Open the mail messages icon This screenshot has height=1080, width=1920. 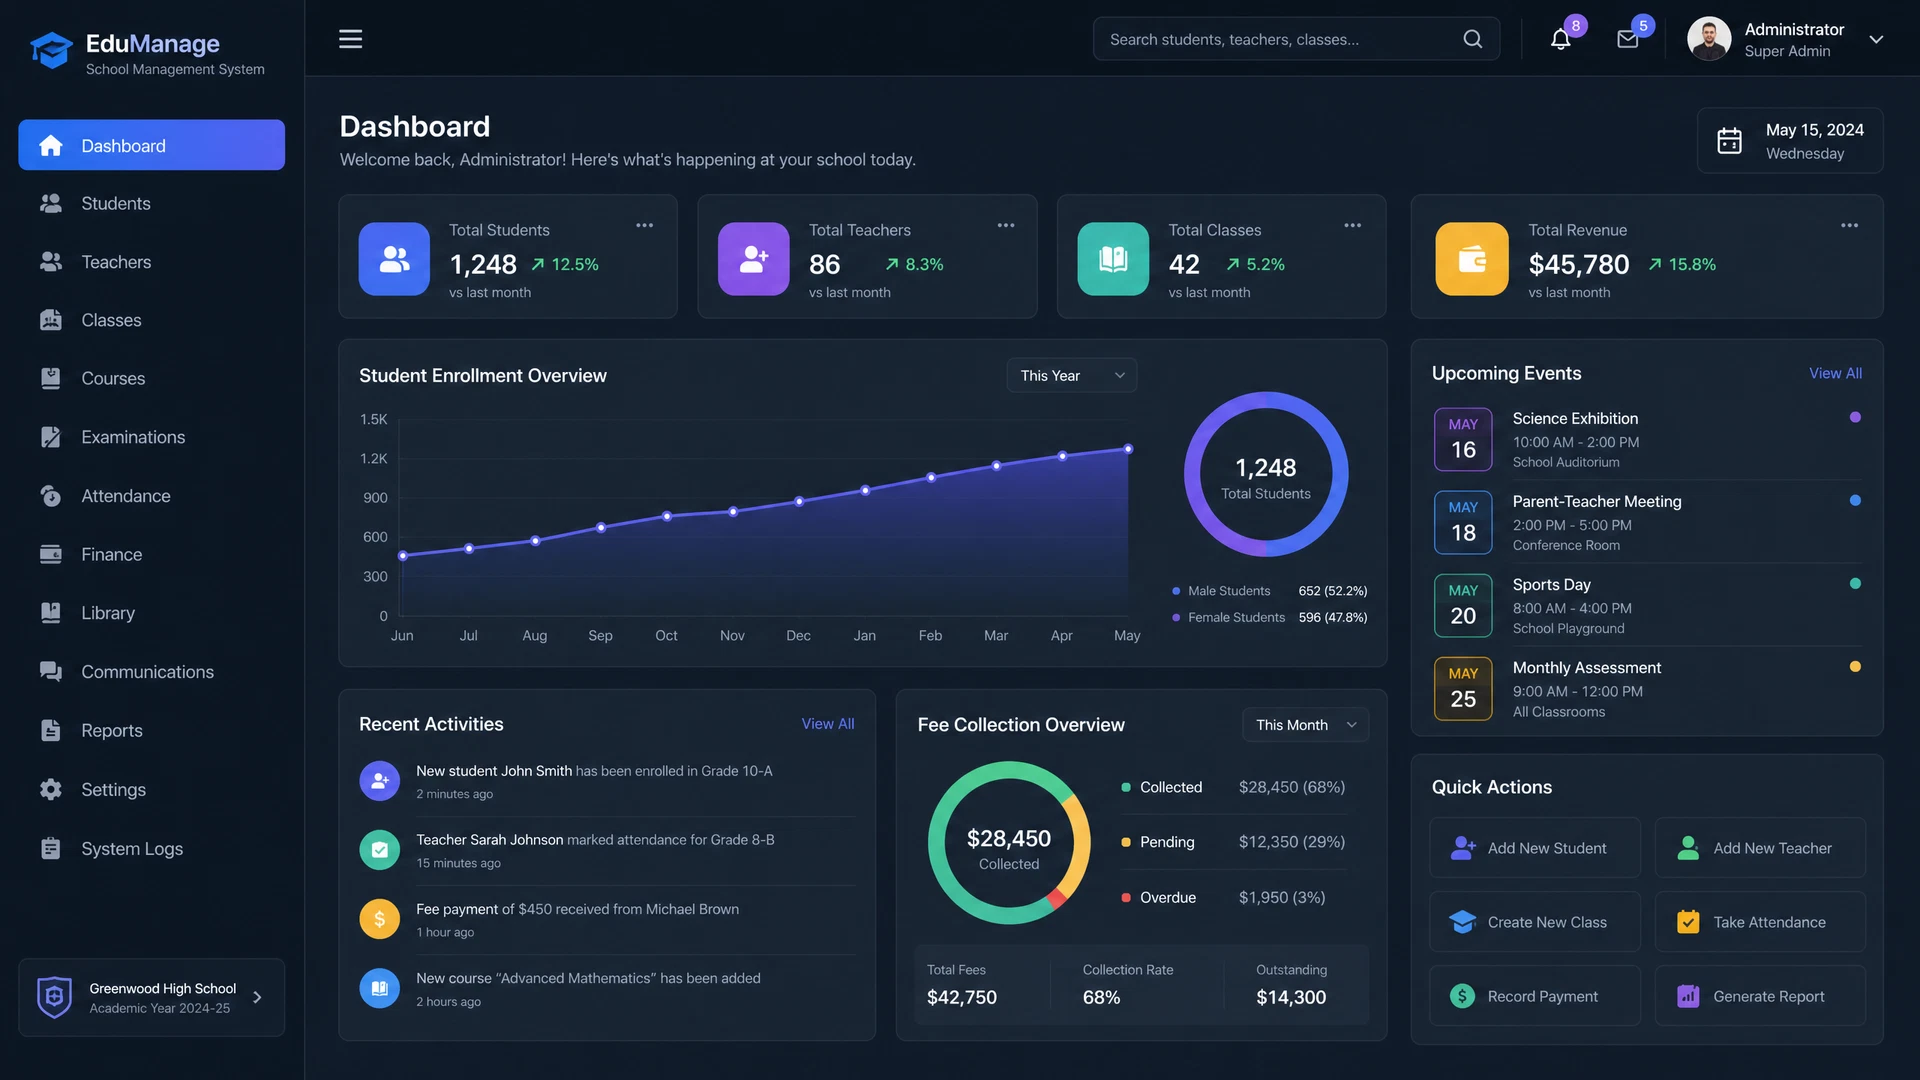(1627, 40)
